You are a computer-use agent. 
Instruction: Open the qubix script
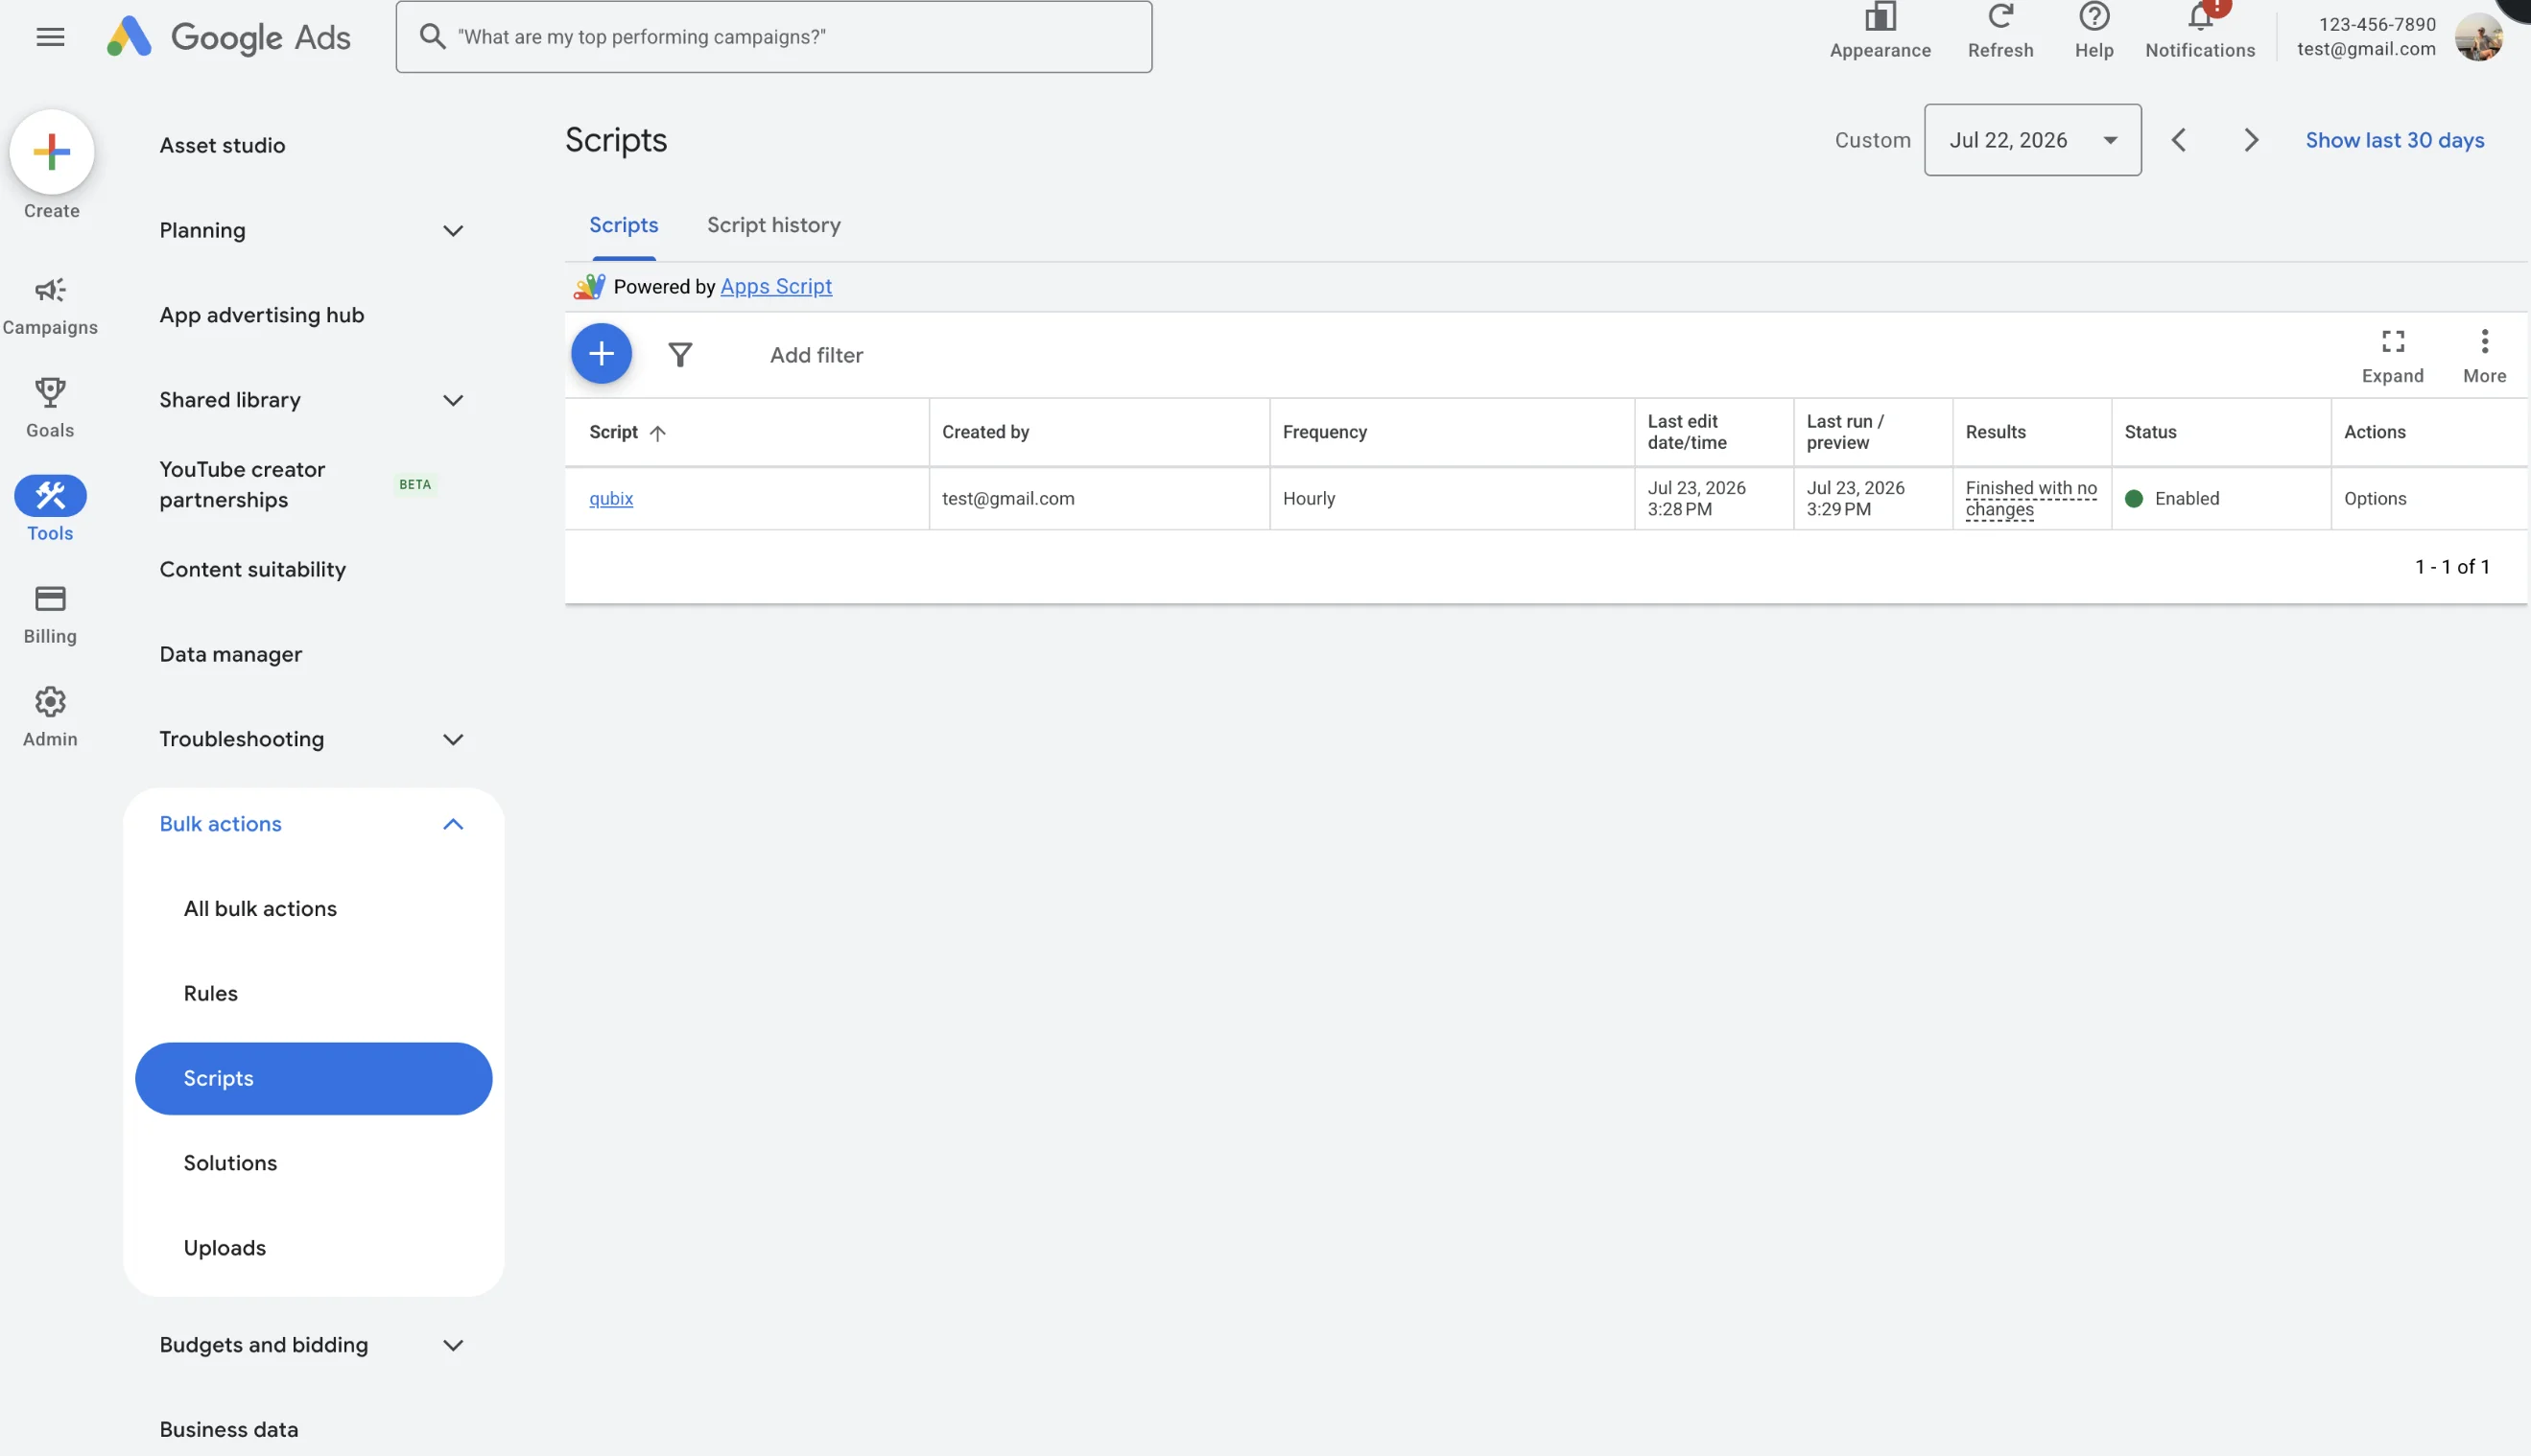611,499
